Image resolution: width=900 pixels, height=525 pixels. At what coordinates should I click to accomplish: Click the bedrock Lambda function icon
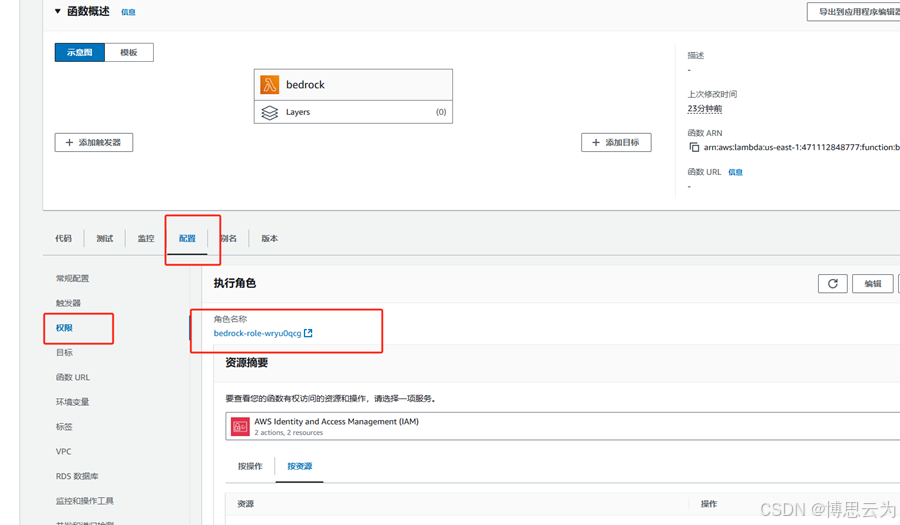click(270, 84)
